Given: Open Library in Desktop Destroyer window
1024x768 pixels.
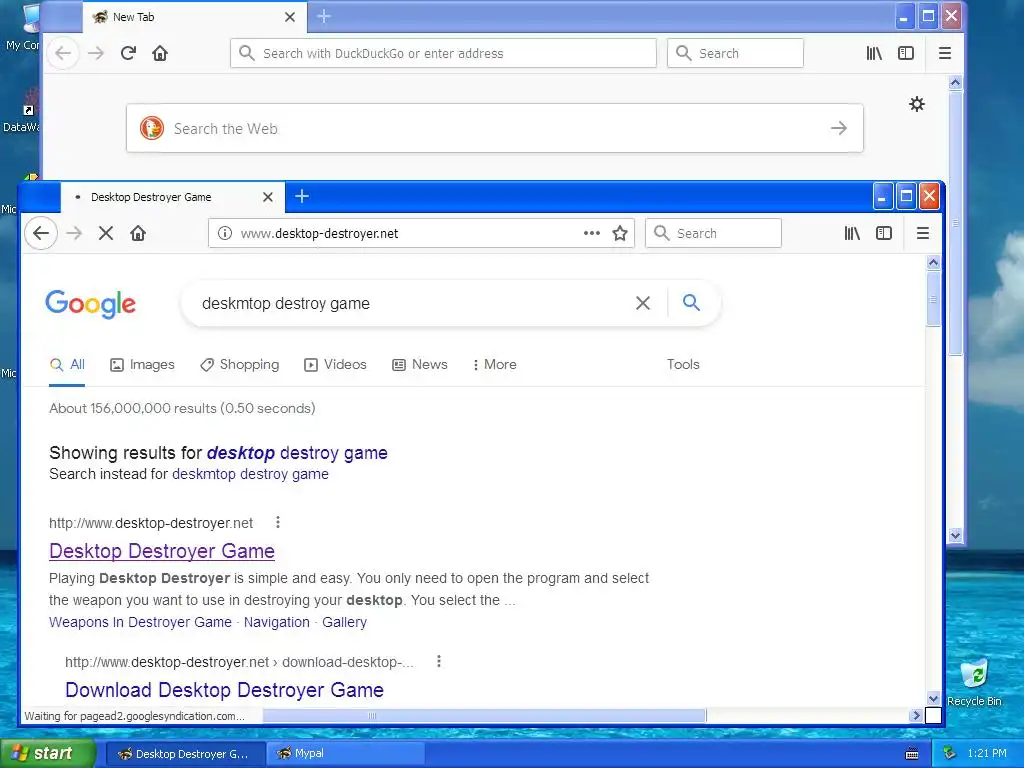Looking at the screenshot, I should 852,233.
